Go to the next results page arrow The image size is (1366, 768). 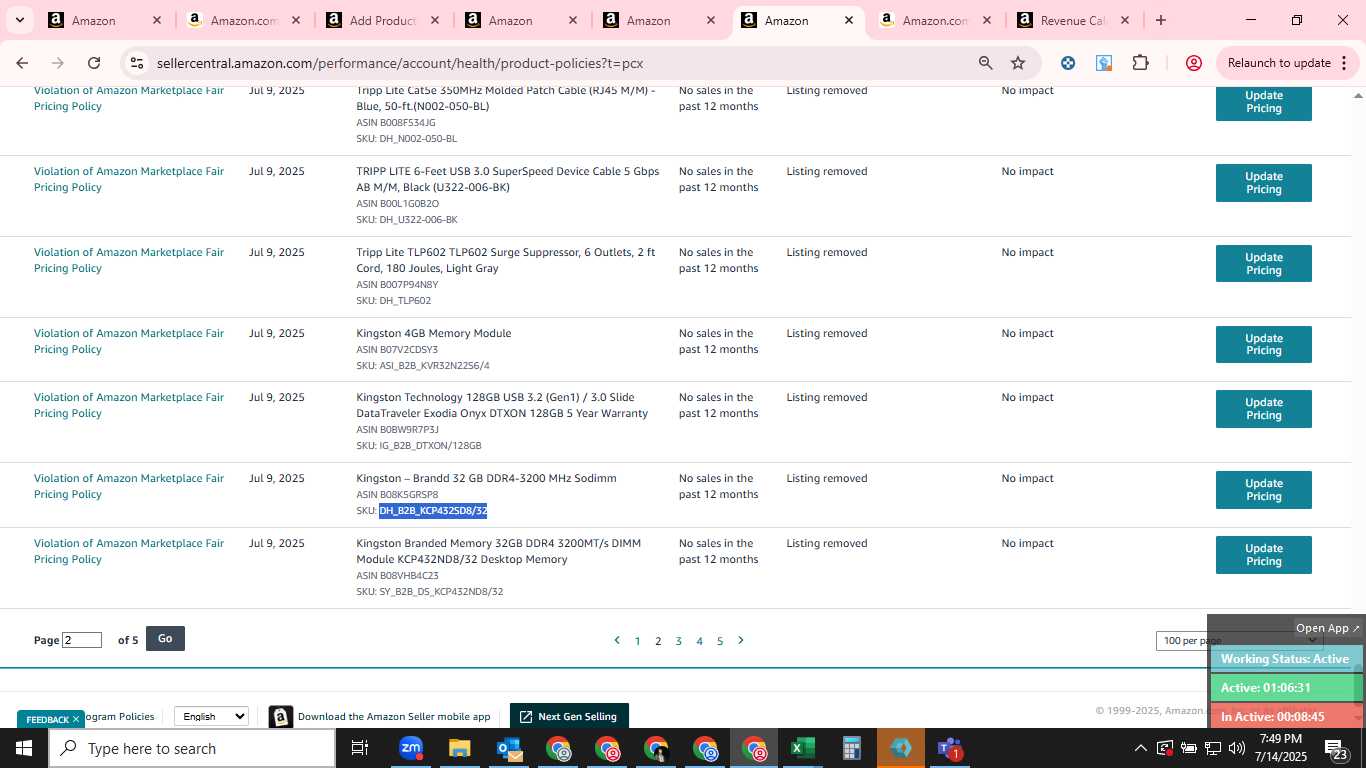741,640
